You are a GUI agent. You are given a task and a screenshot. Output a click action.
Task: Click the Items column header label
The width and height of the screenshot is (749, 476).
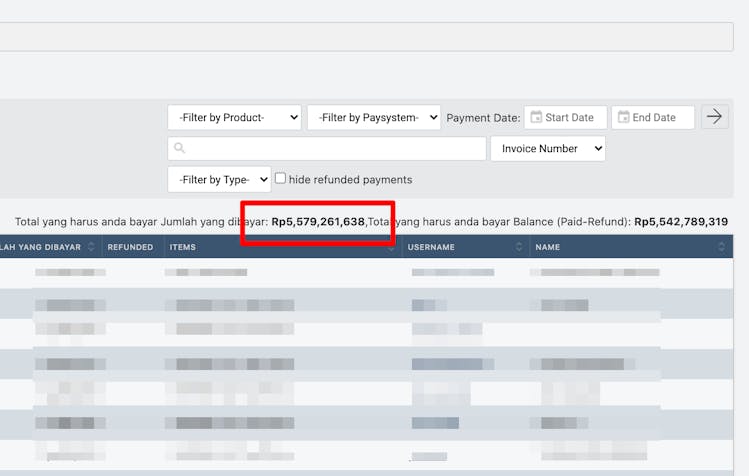[x=183, y=247]
